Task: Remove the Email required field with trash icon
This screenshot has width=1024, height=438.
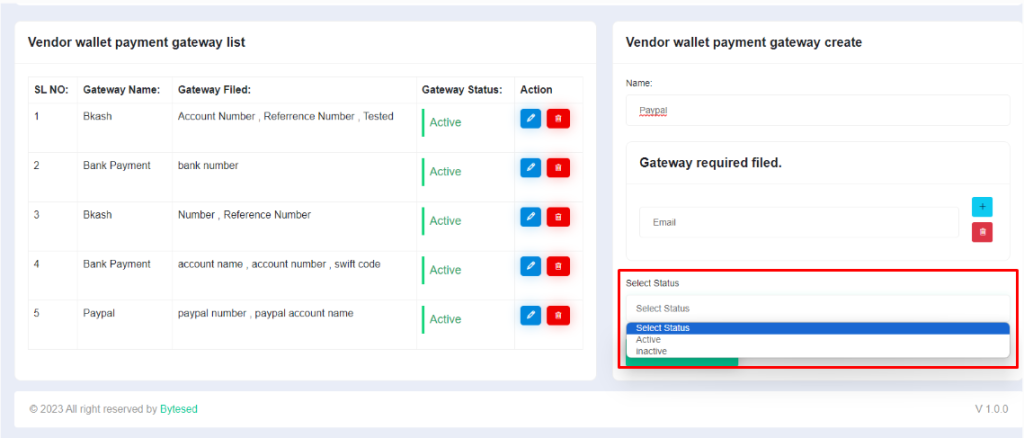Action: pyautogui.click(x=982, y=232)
